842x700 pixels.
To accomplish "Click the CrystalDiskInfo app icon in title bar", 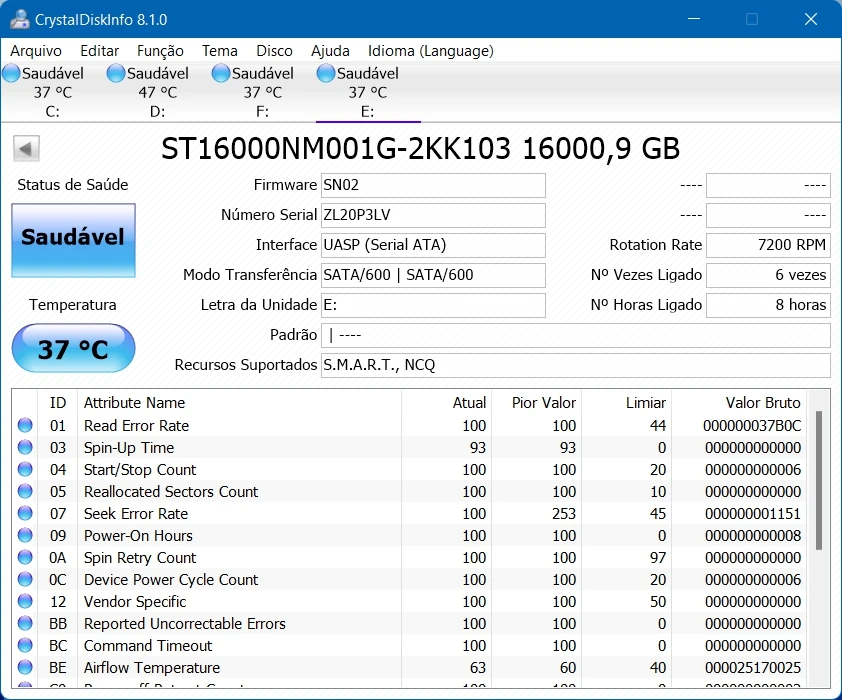I will (18, 19).
